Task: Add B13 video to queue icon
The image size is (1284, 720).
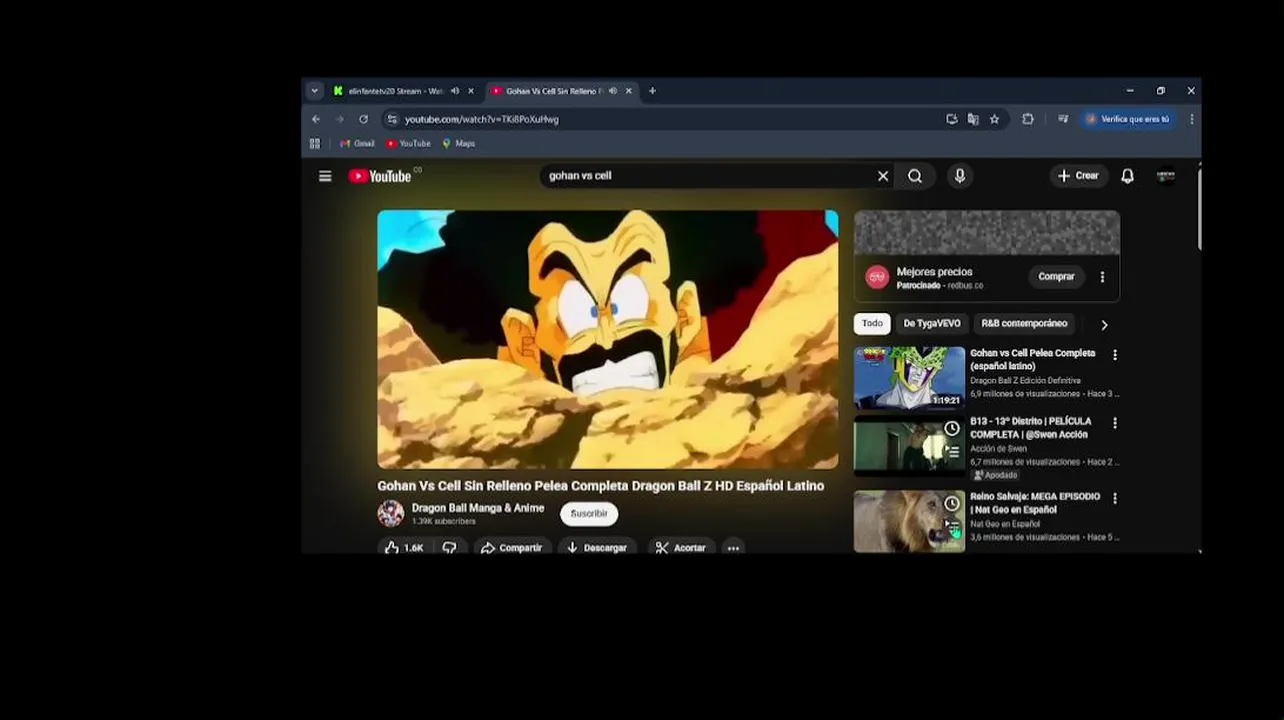Action: (952, 452)
